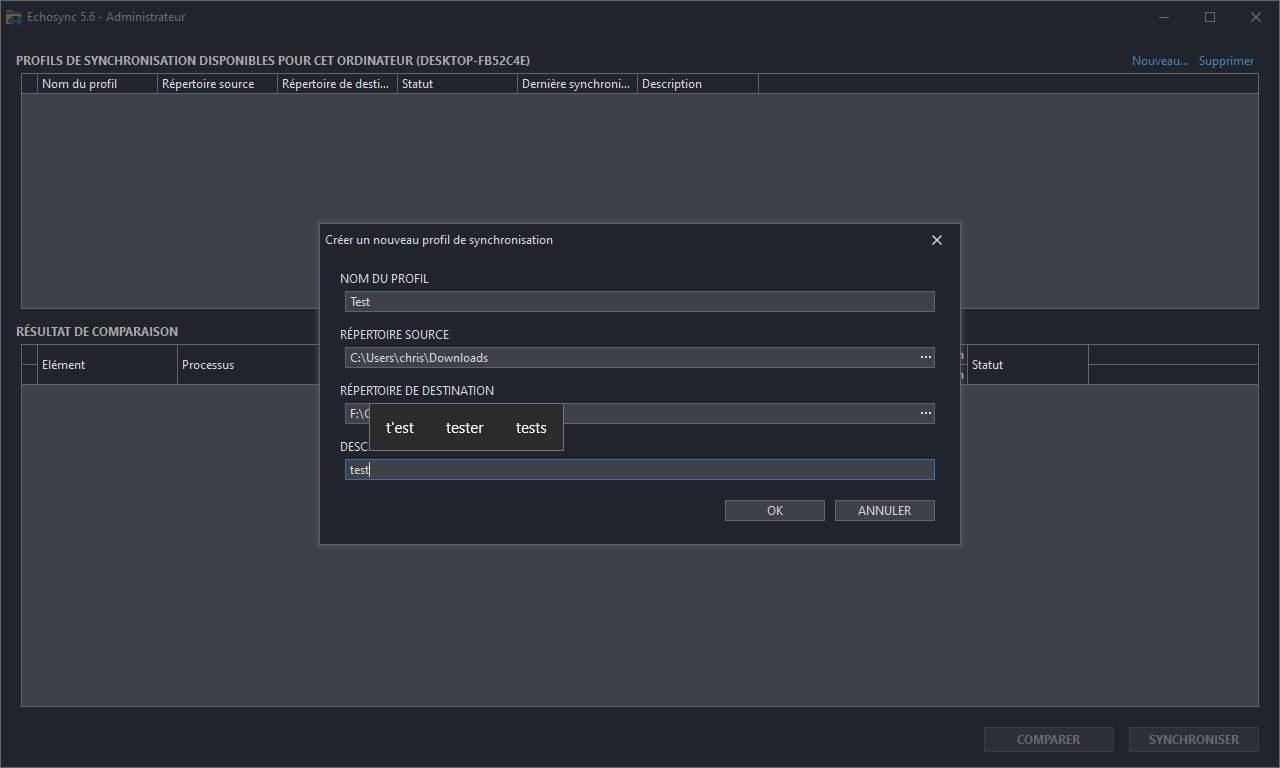Click the Echosync application icon in title bar
Viewport: 1280px width, 768px height.
point(13,16)
